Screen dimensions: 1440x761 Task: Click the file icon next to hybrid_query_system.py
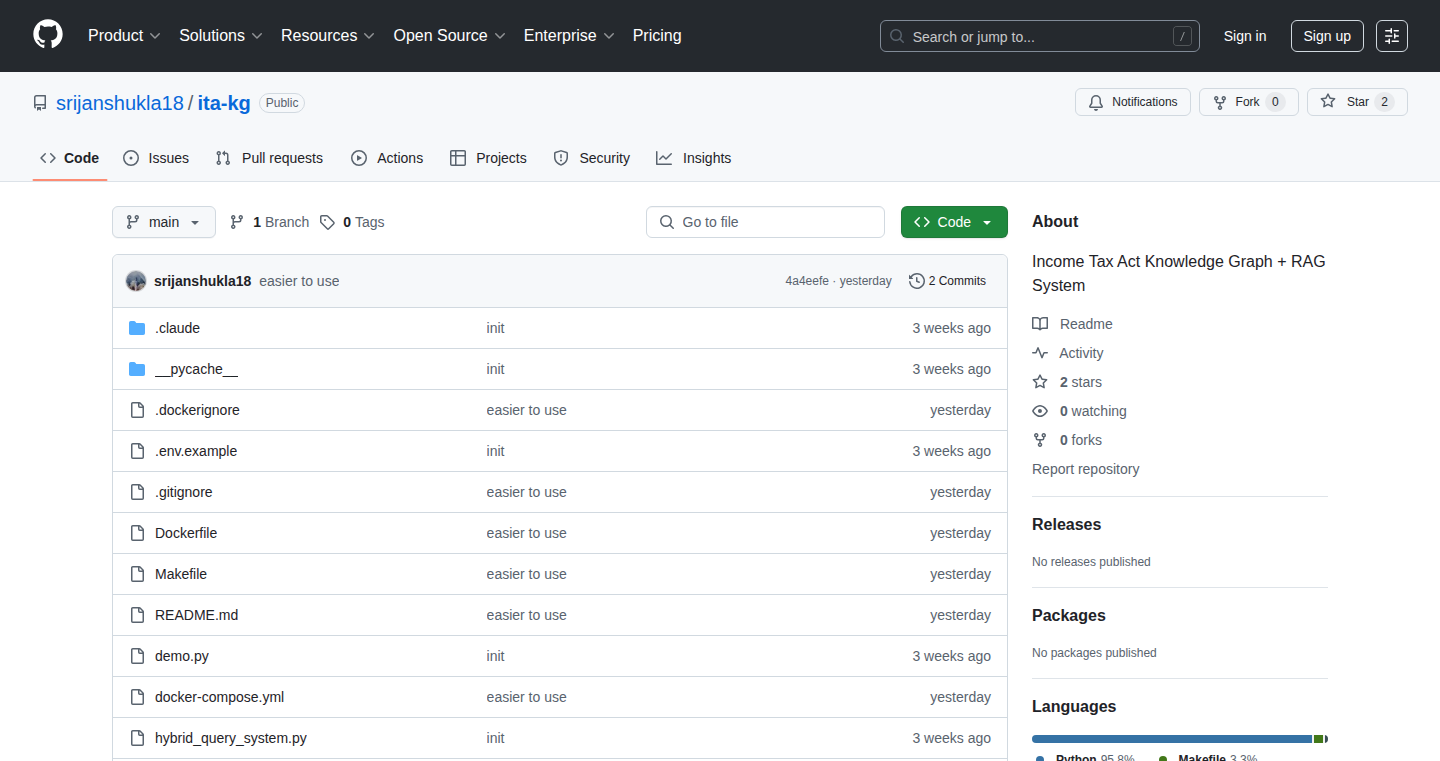coord(137,738)
